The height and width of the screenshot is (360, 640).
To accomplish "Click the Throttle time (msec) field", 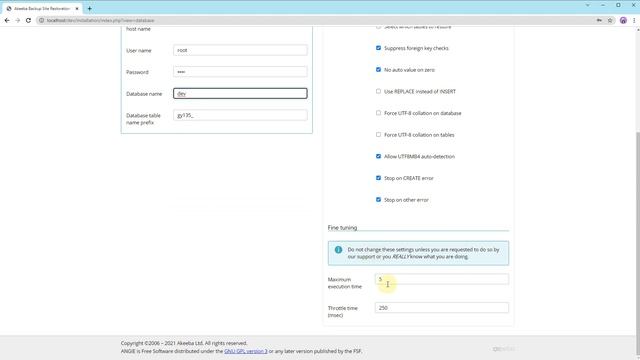I will coord(442,308).
